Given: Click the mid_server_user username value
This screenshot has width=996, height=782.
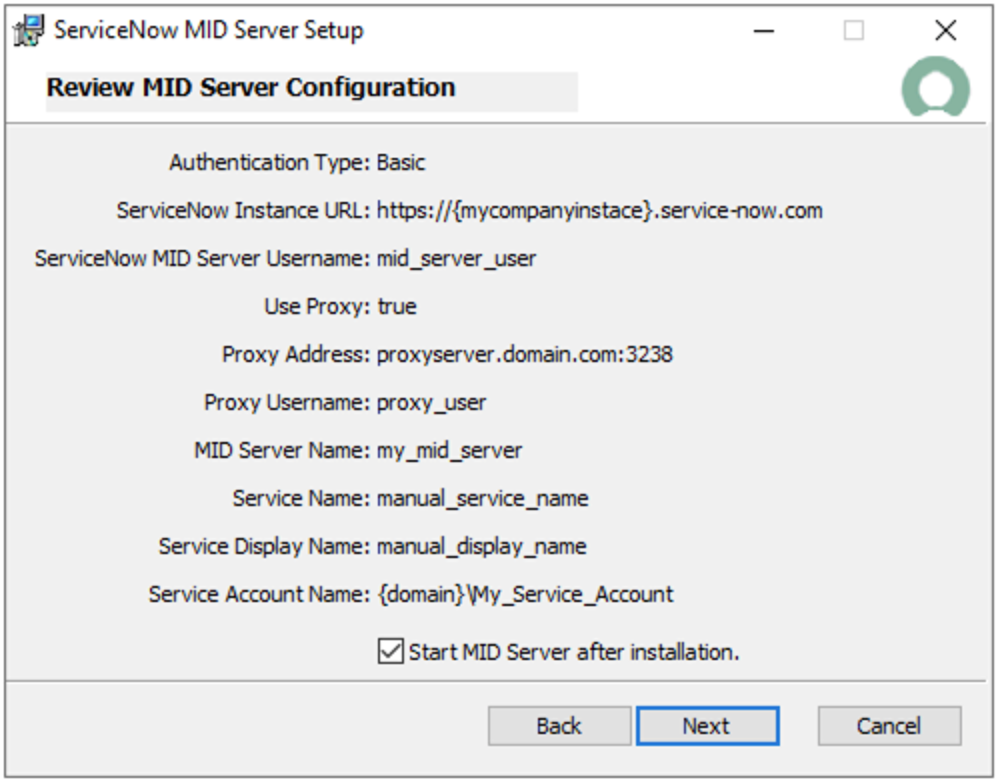Looking at the screenshot, I should (x=456, y=259).
